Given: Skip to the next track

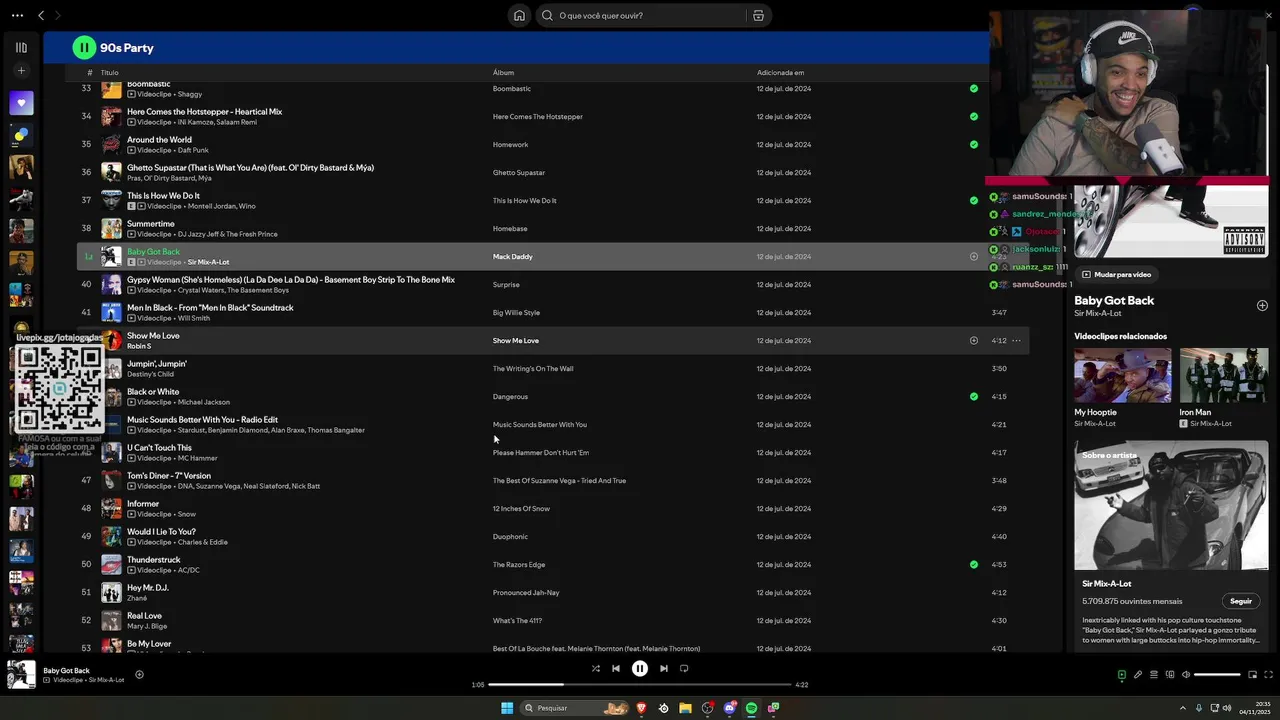Looking at the screenshot, I should 663,668.
